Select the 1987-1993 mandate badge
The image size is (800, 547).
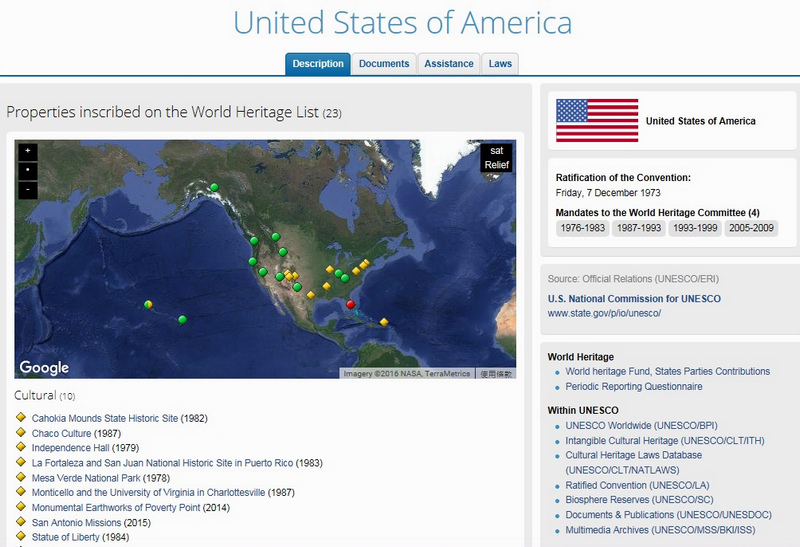point(639,228)
